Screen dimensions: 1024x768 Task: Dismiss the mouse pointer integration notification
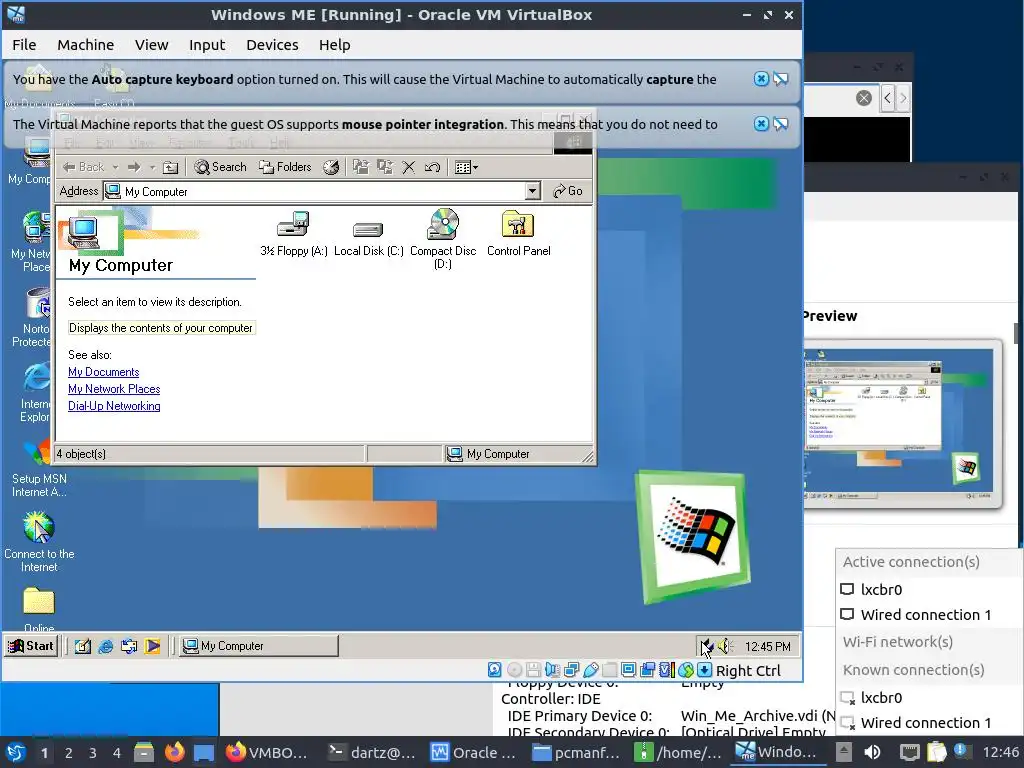point(761,124)
